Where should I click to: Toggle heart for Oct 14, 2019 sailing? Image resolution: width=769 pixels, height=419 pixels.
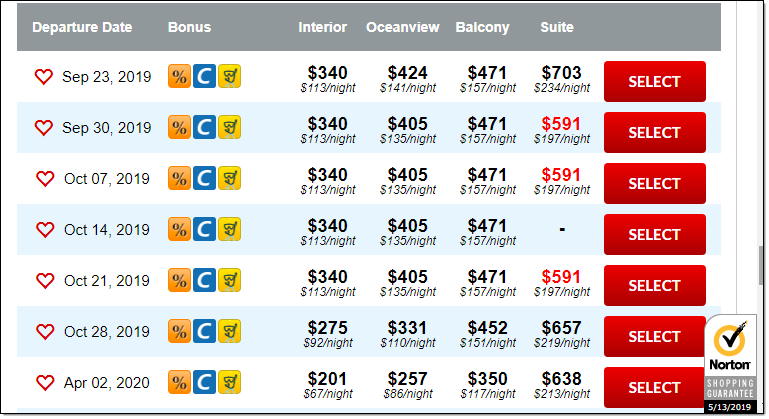45,230
